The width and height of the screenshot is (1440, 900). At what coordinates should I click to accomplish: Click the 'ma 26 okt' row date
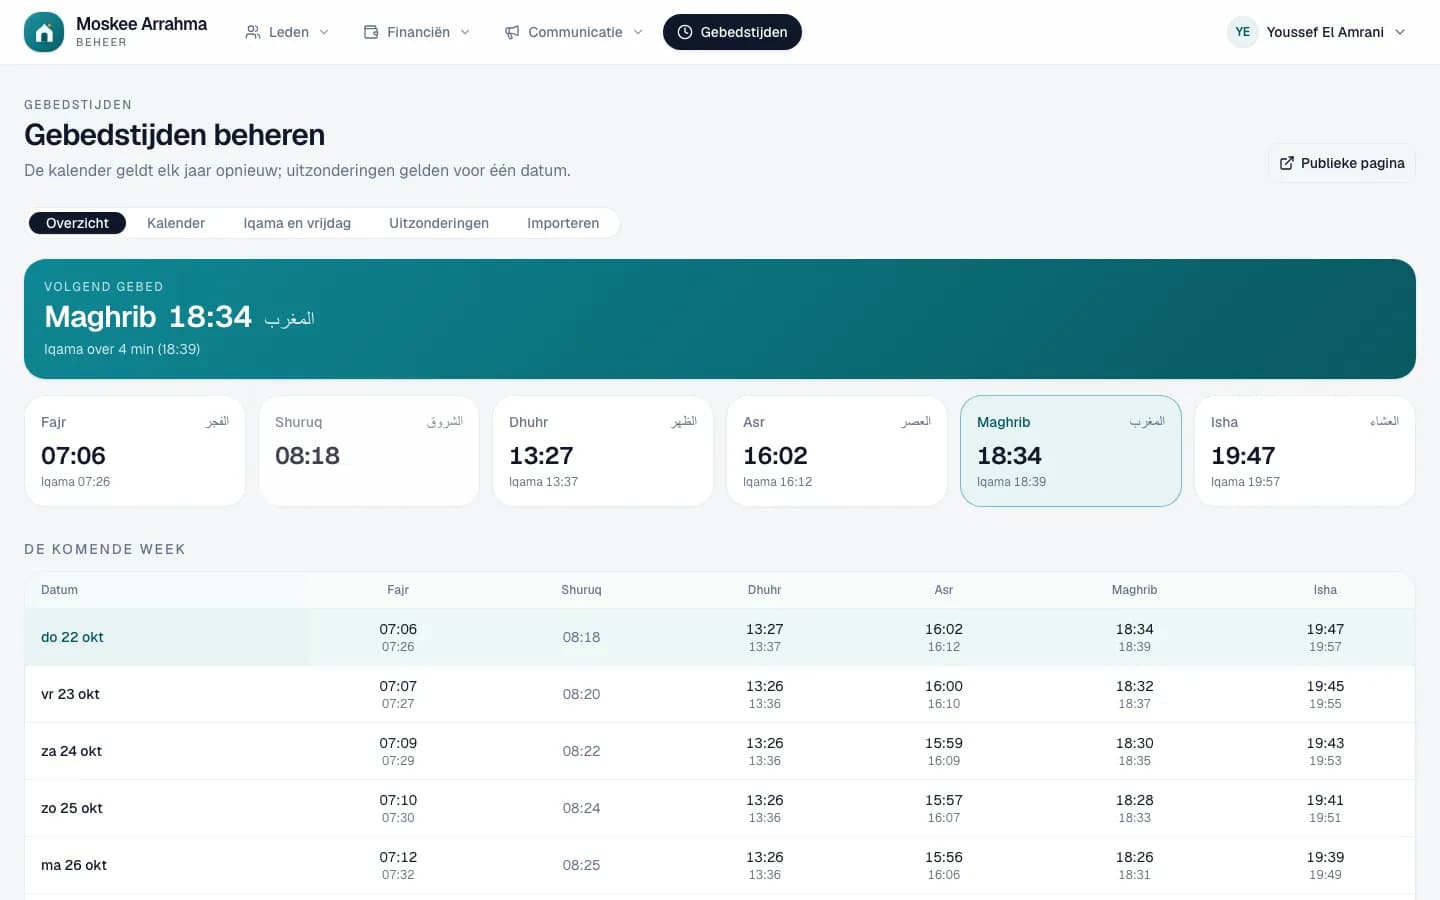[x=74, y=865]
